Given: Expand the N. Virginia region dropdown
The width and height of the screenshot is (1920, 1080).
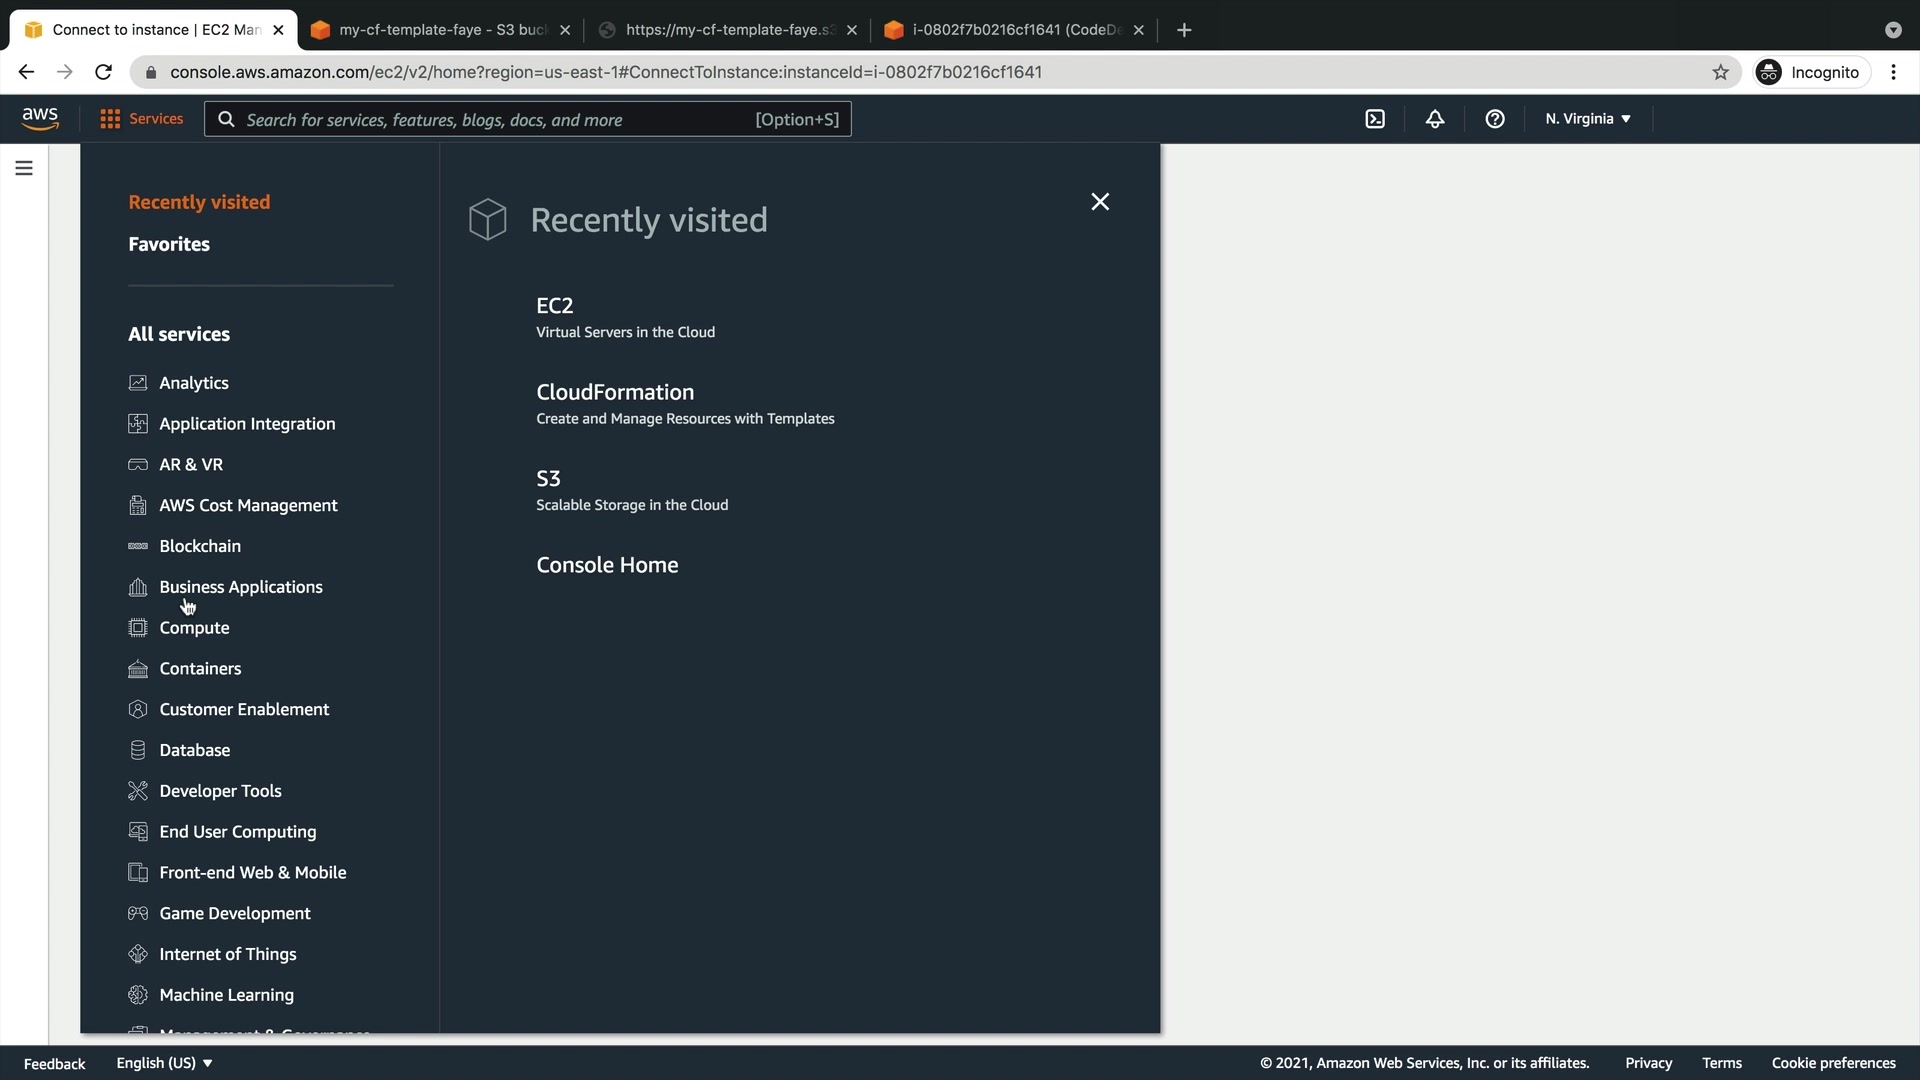Looking at the screenshot, I should [x=1588, y=119].
